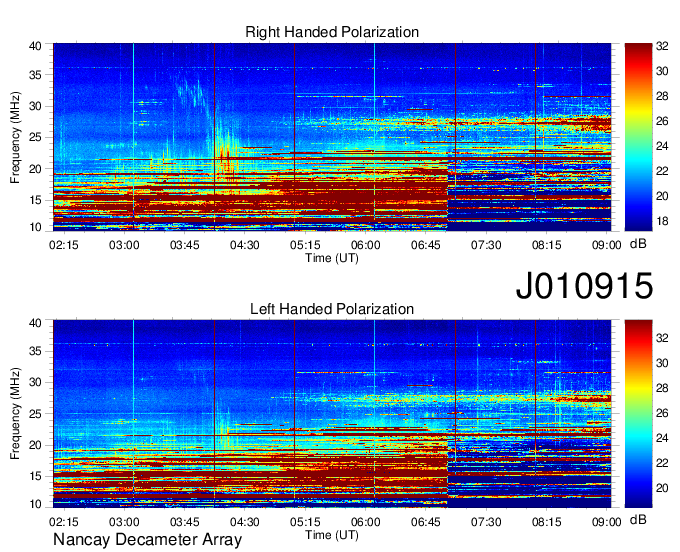This screenshot has height=552, width=680.
Task: Click the 30 MHz tick of Left Handed plot
Action: [35, 382]
